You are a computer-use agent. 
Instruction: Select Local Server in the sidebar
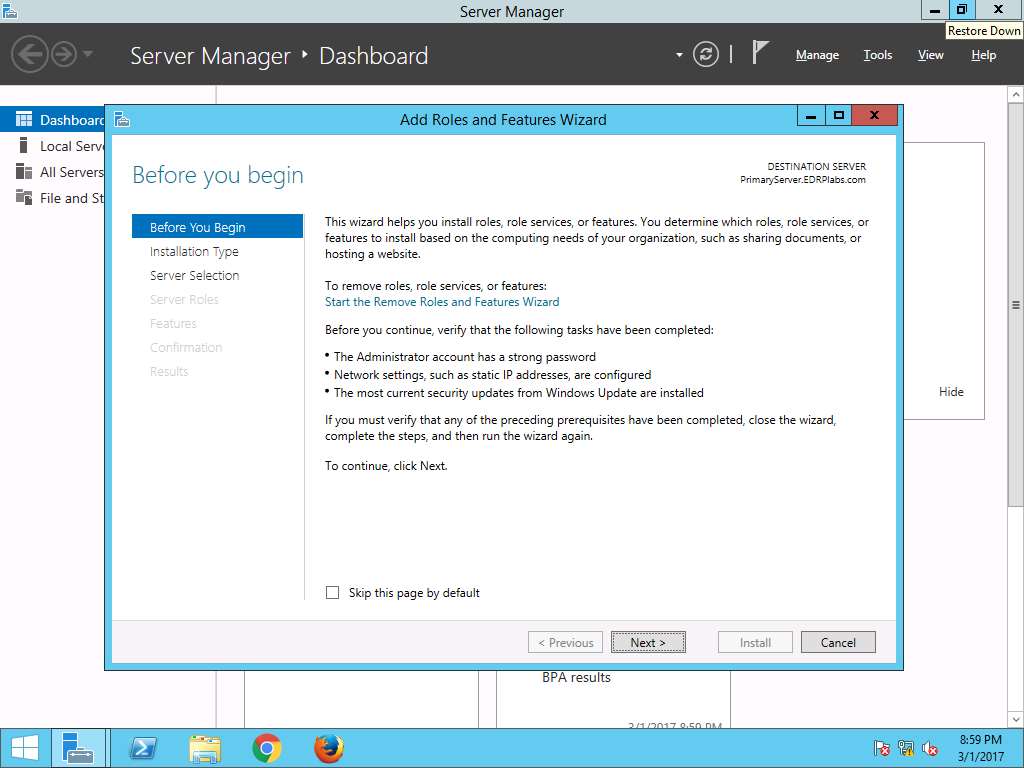tap(53, 146)
